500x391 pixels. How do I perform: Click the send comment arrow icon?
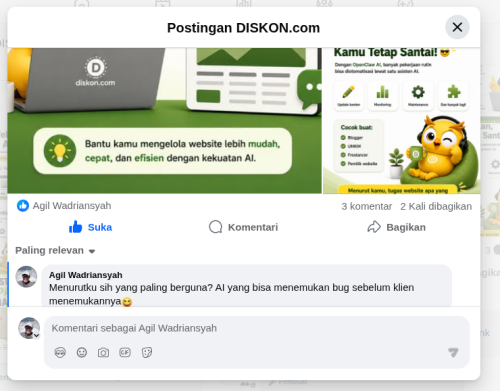pyautogui.click(x=453, y=352)
